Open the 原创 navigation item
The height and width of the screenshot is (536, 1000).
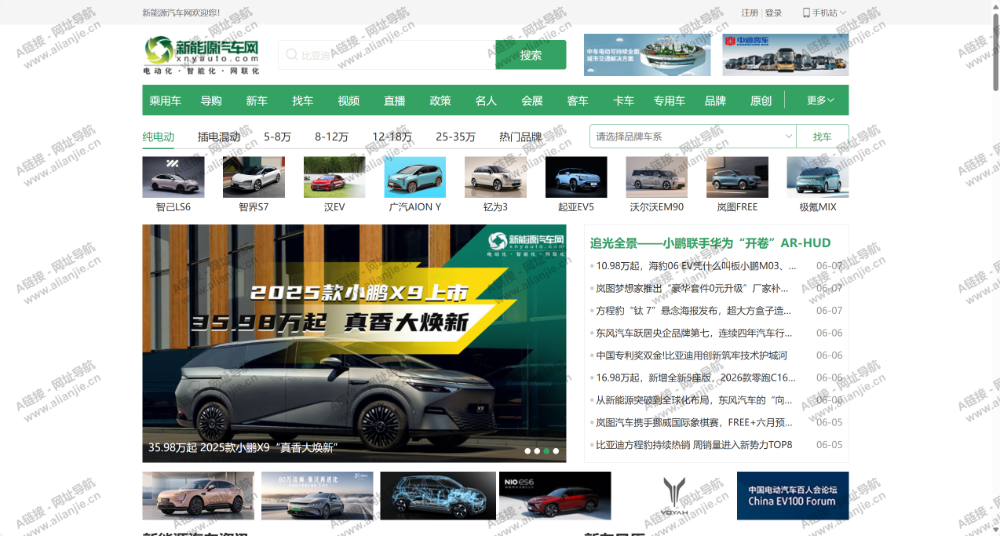tap(761, 100)
